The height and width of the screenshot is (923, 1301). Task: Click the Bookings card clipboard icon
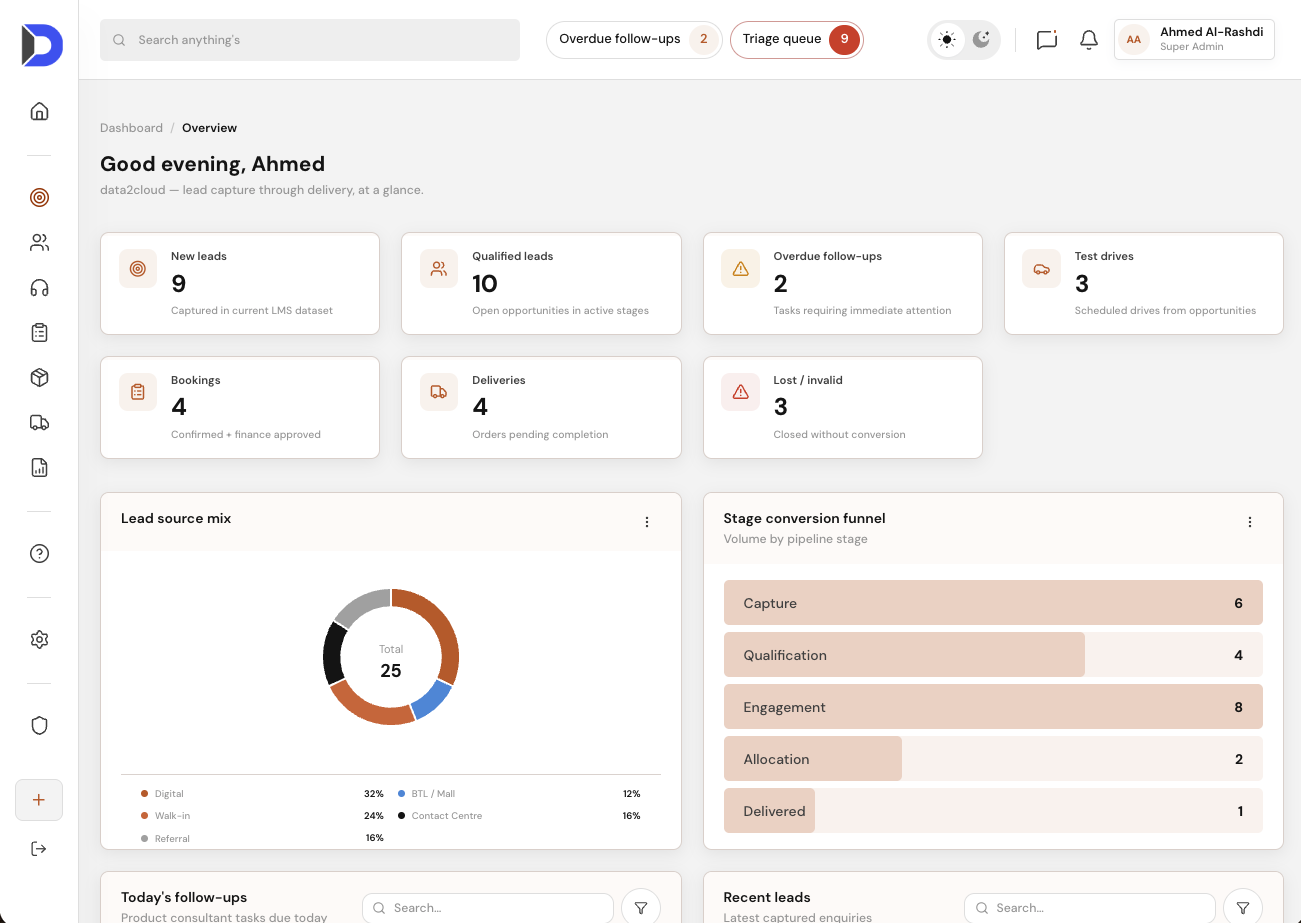pos(138,392)
